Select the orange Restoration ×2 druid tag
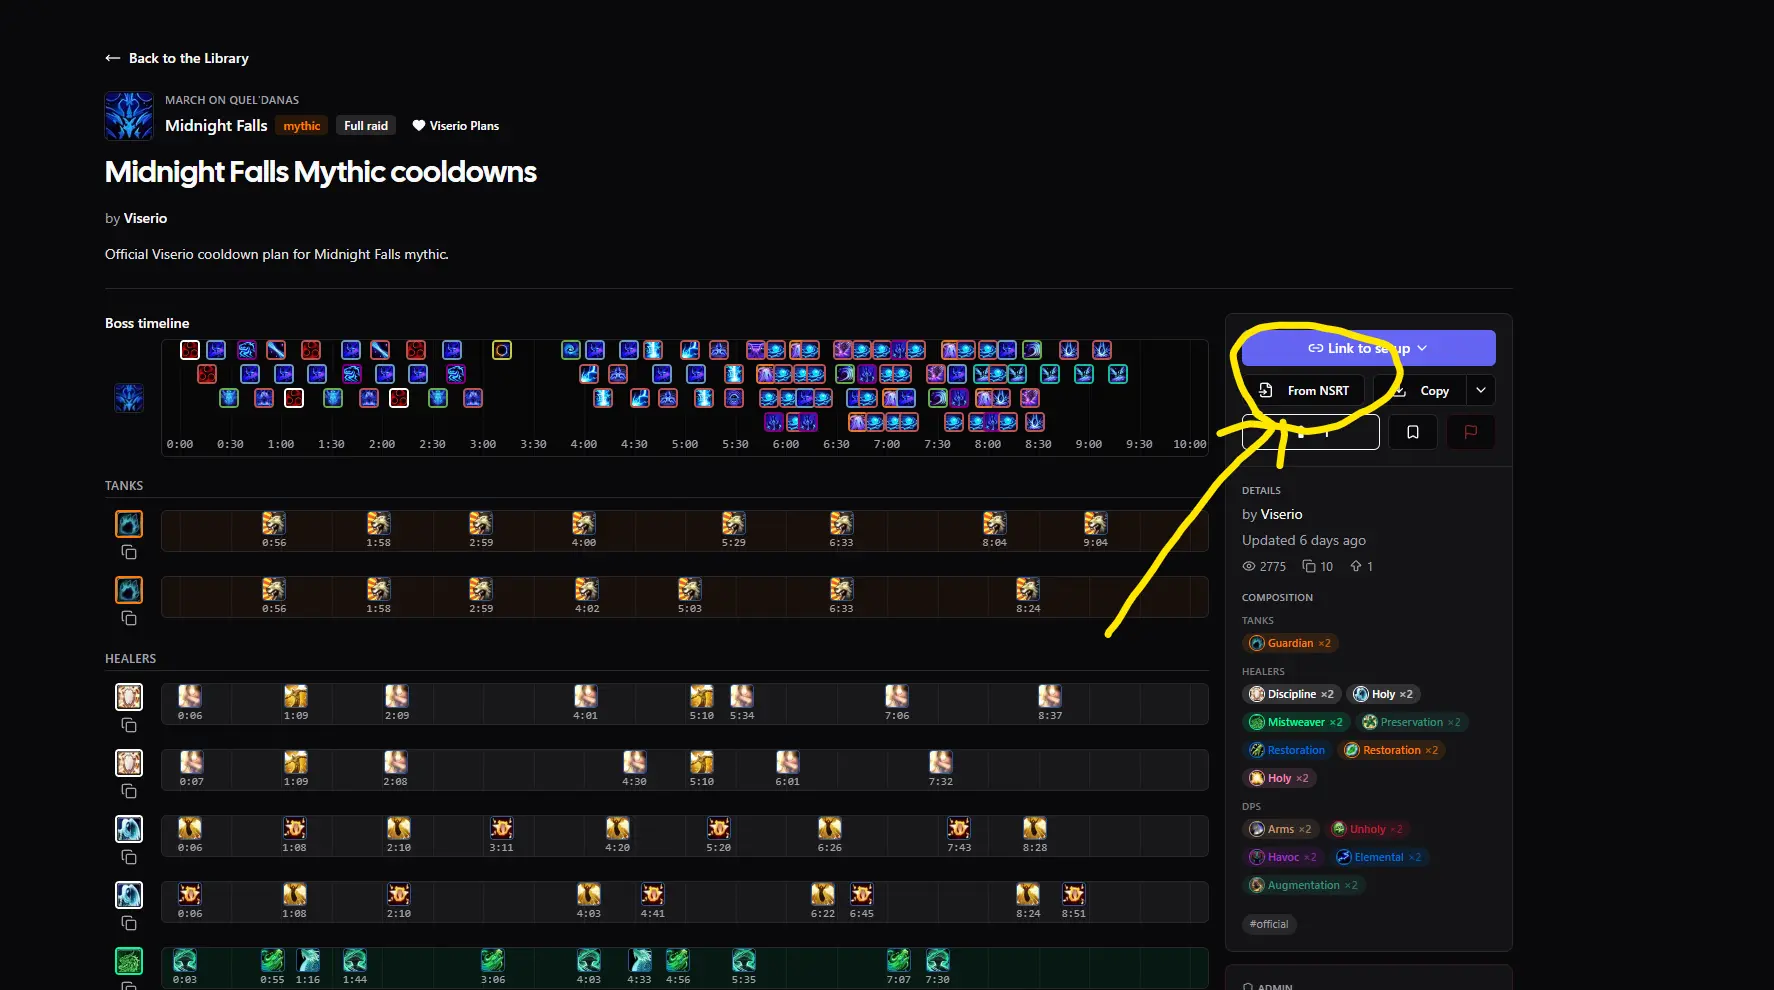Image resolution: width=1774 pixels, height=990 pixels. pyautogui.click(x=1391, y=750)
